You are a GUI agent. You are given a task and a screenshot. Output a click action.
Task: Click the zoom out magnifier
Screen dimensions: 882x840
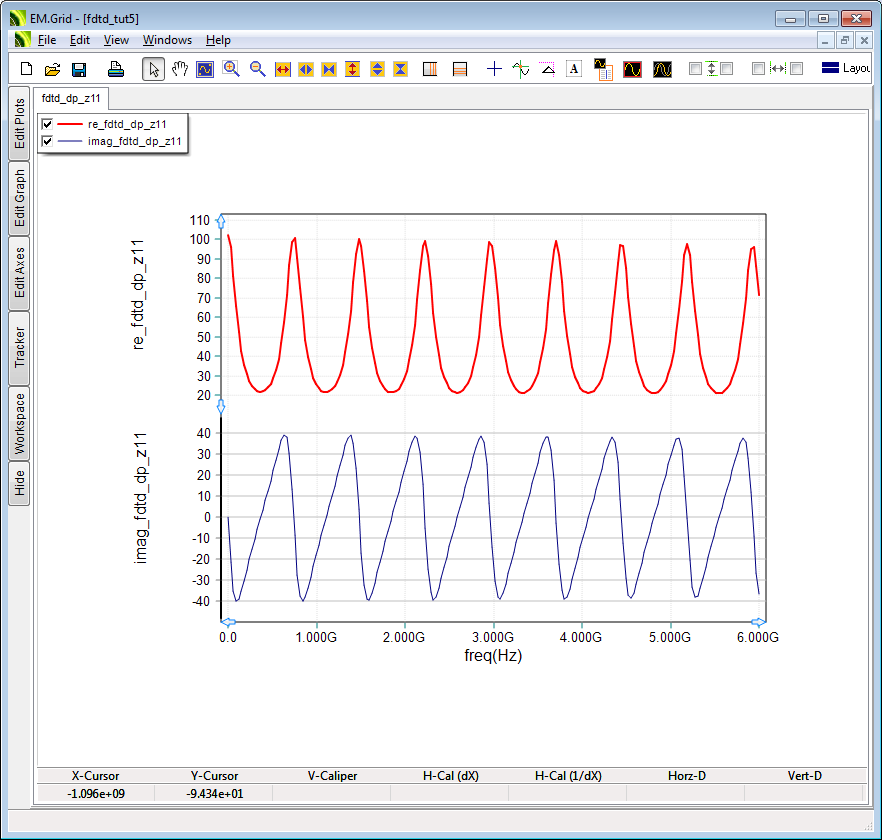[x=257, y=69]
